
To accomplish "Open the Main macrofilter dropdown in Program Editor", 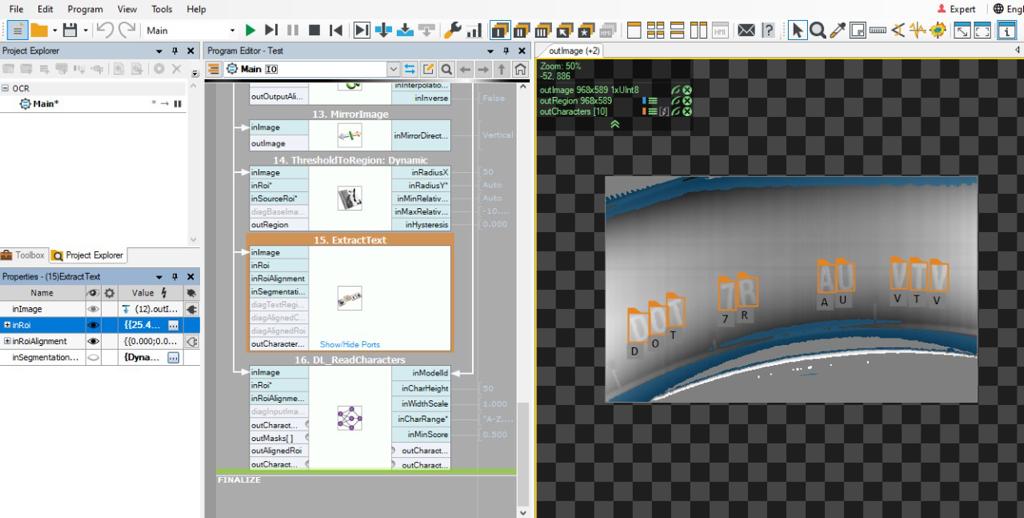I will point(392,69).
